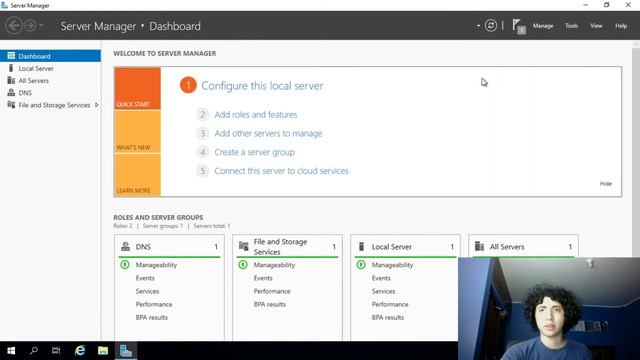640x360 pixels.
Task: Click Configure this local server
Action: tap(262, 86)
